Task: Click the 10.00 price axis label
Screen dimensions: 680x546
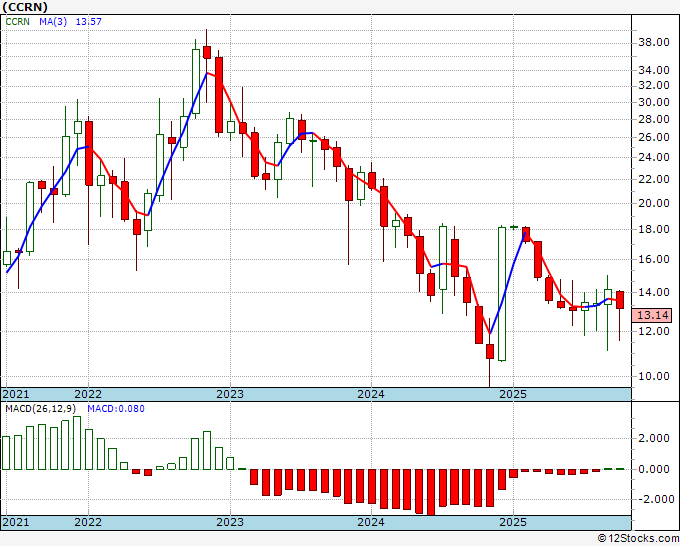Action: click(654, 376)
